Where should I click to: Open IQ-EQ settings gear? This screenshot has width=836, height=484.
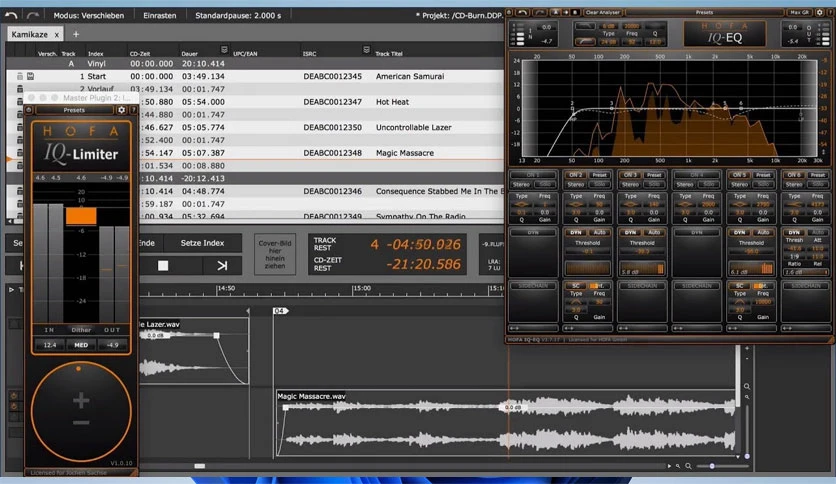(820, 12)
